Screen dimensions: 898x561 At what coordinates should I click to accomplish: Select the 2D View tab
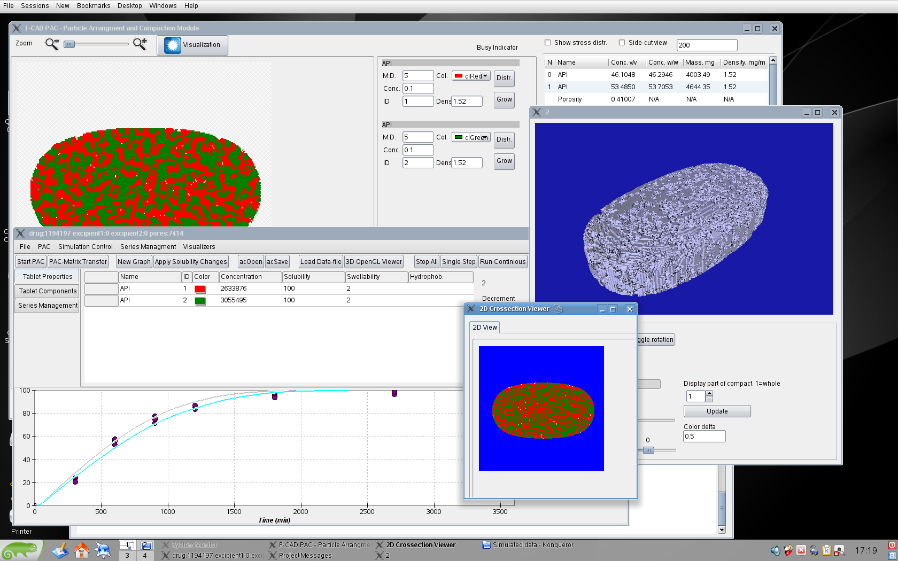(x=485, y=327)
